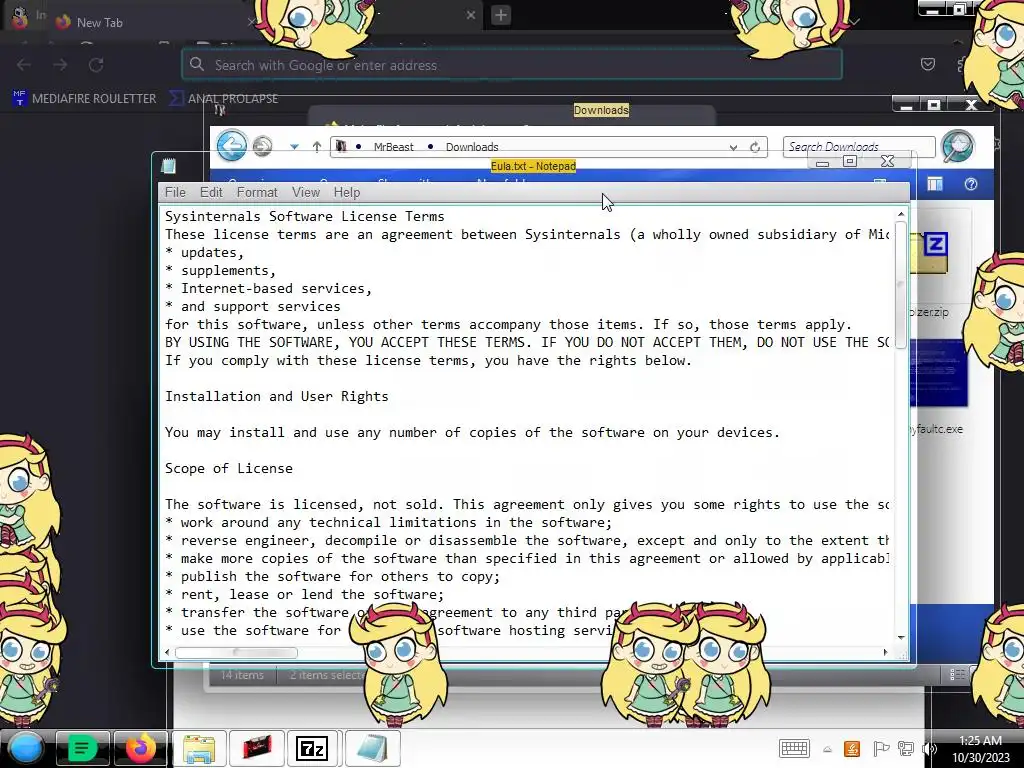Screen dimensions: 1024x768
Task: Click the Windows Start orb
Action: coord(25,748)
